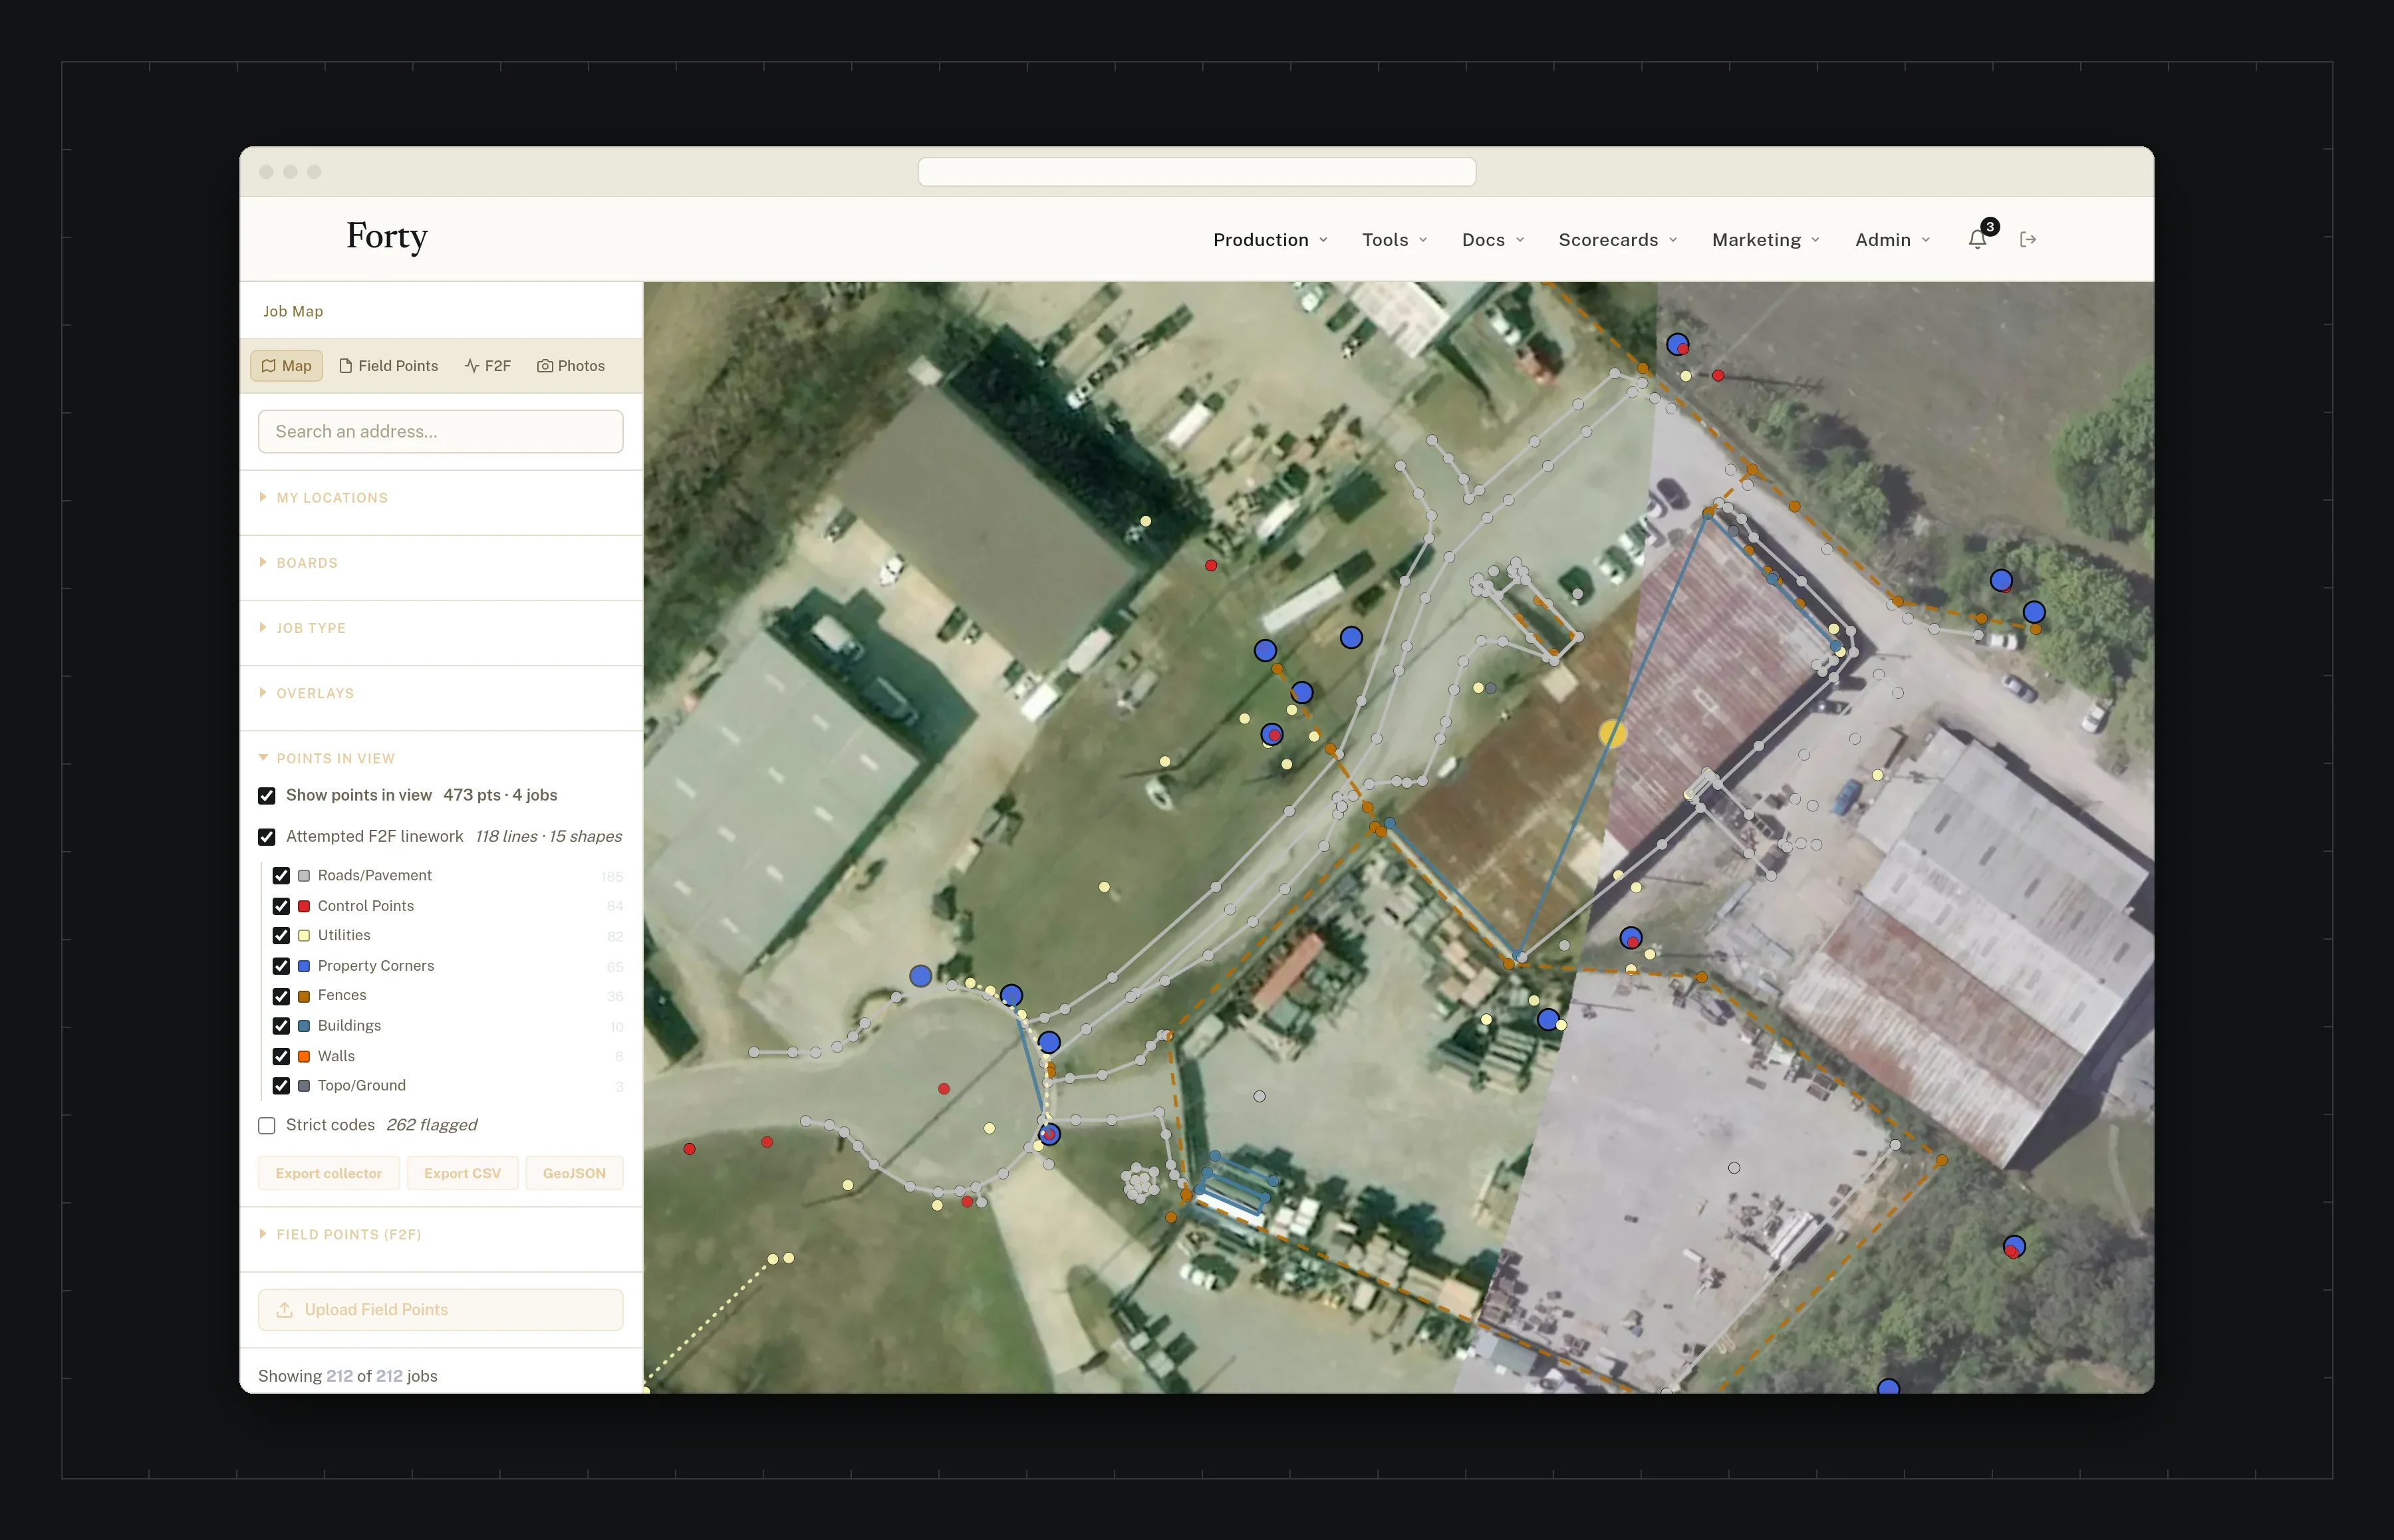Uncheck the Roads/Pavement layer
Image resolution: width=2394 pixels, height=1540 pixels.
click(x=282, y=876)
